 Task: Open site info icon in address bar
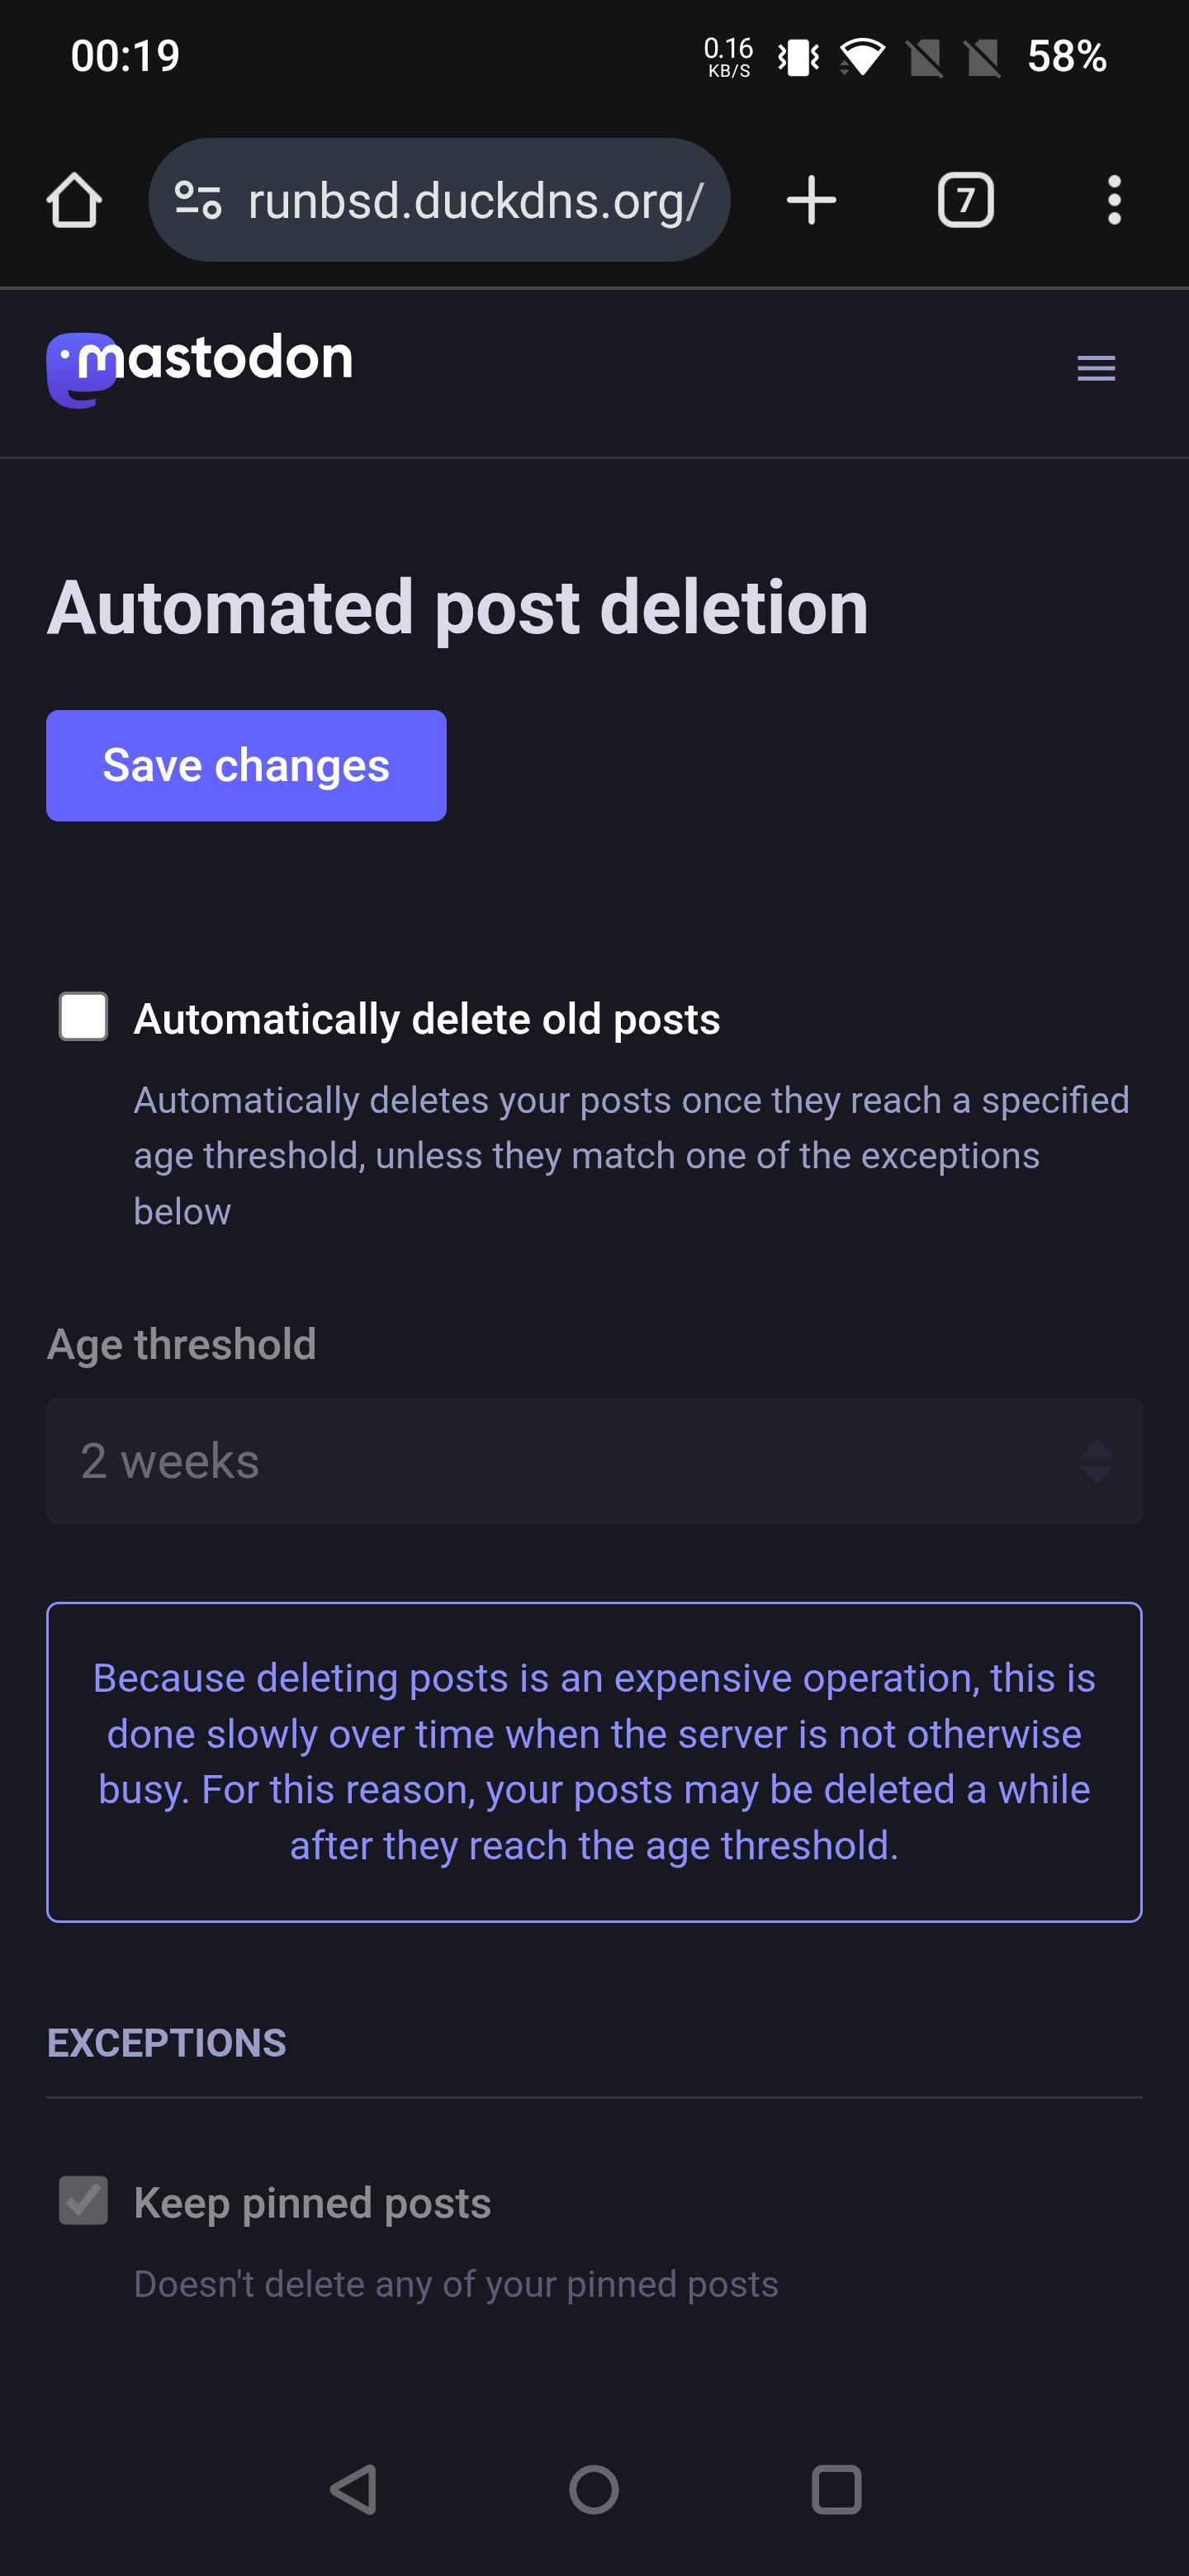198,201
